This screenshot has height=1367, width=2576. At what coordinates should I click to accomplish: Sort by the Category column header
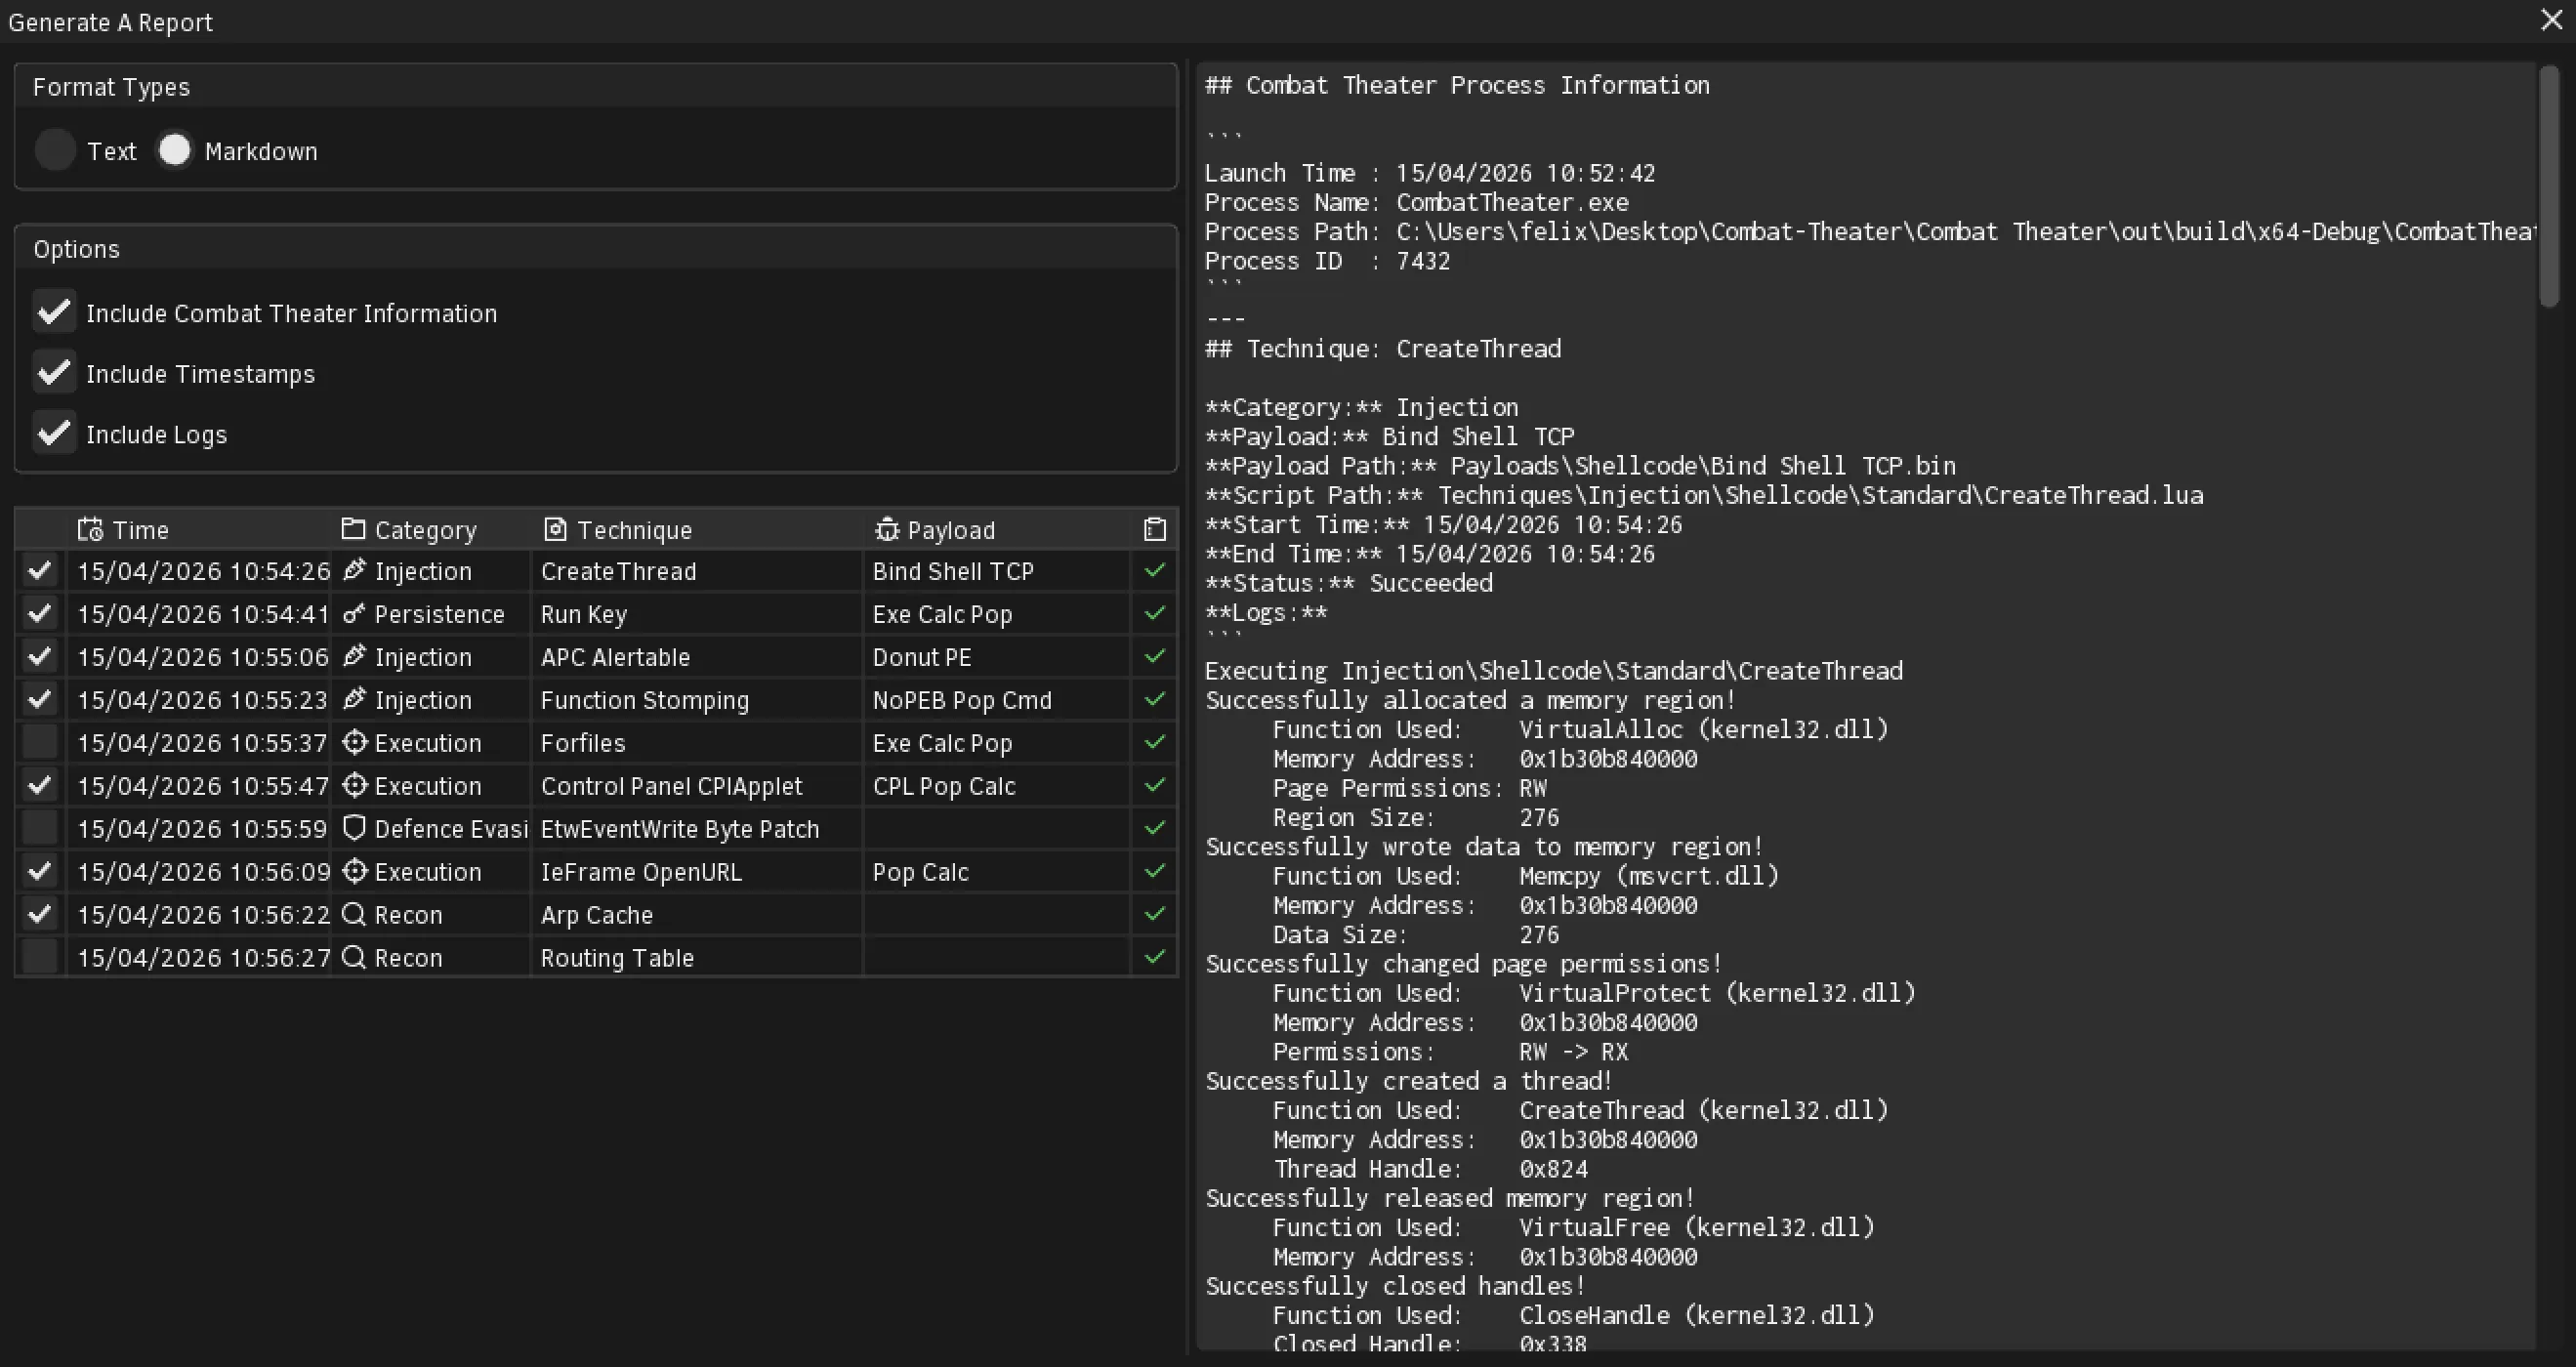431,529
